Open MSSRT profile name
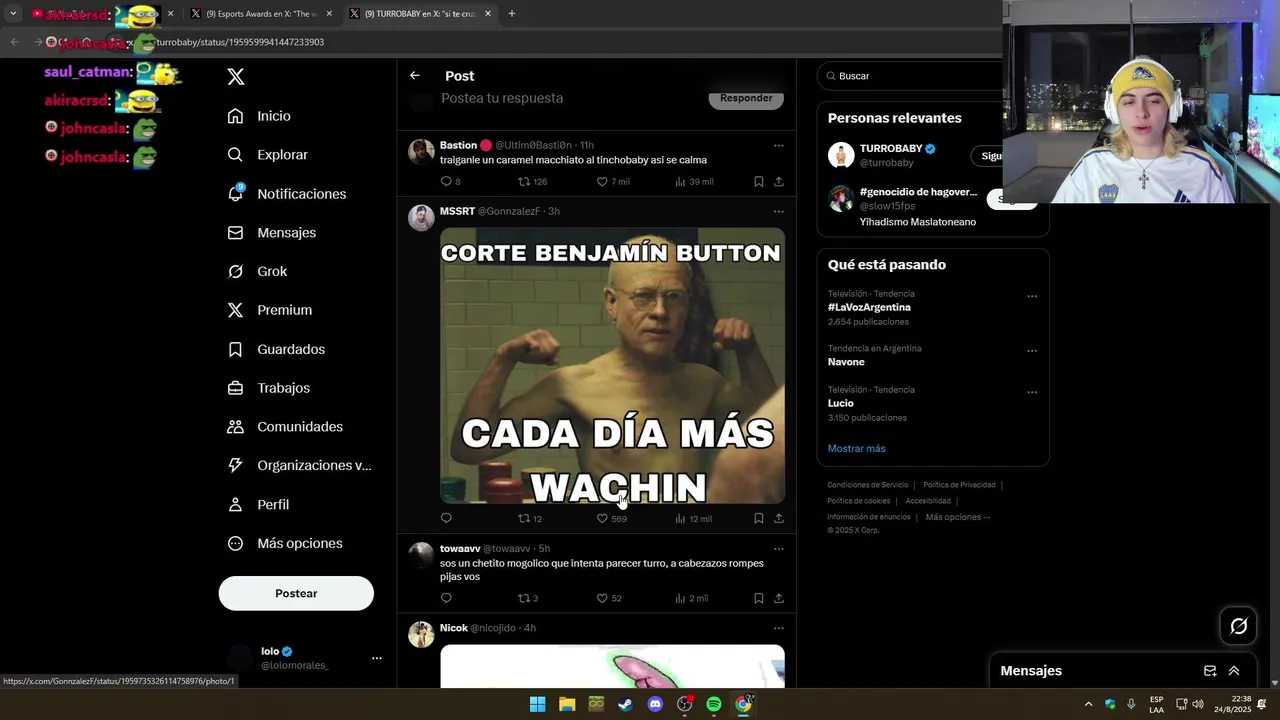Viewport: 1280px width, 720px height. pos(457,211)
